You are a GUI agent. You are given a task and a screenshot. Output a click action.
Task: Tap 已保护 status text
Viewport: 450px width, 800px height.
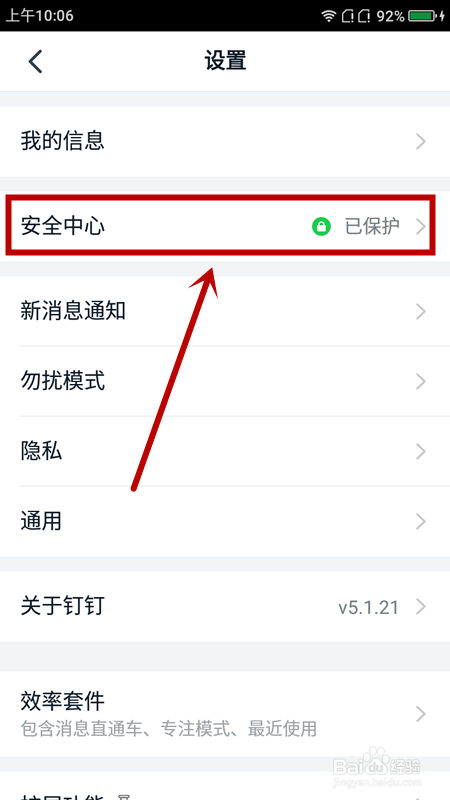point(372,227)
